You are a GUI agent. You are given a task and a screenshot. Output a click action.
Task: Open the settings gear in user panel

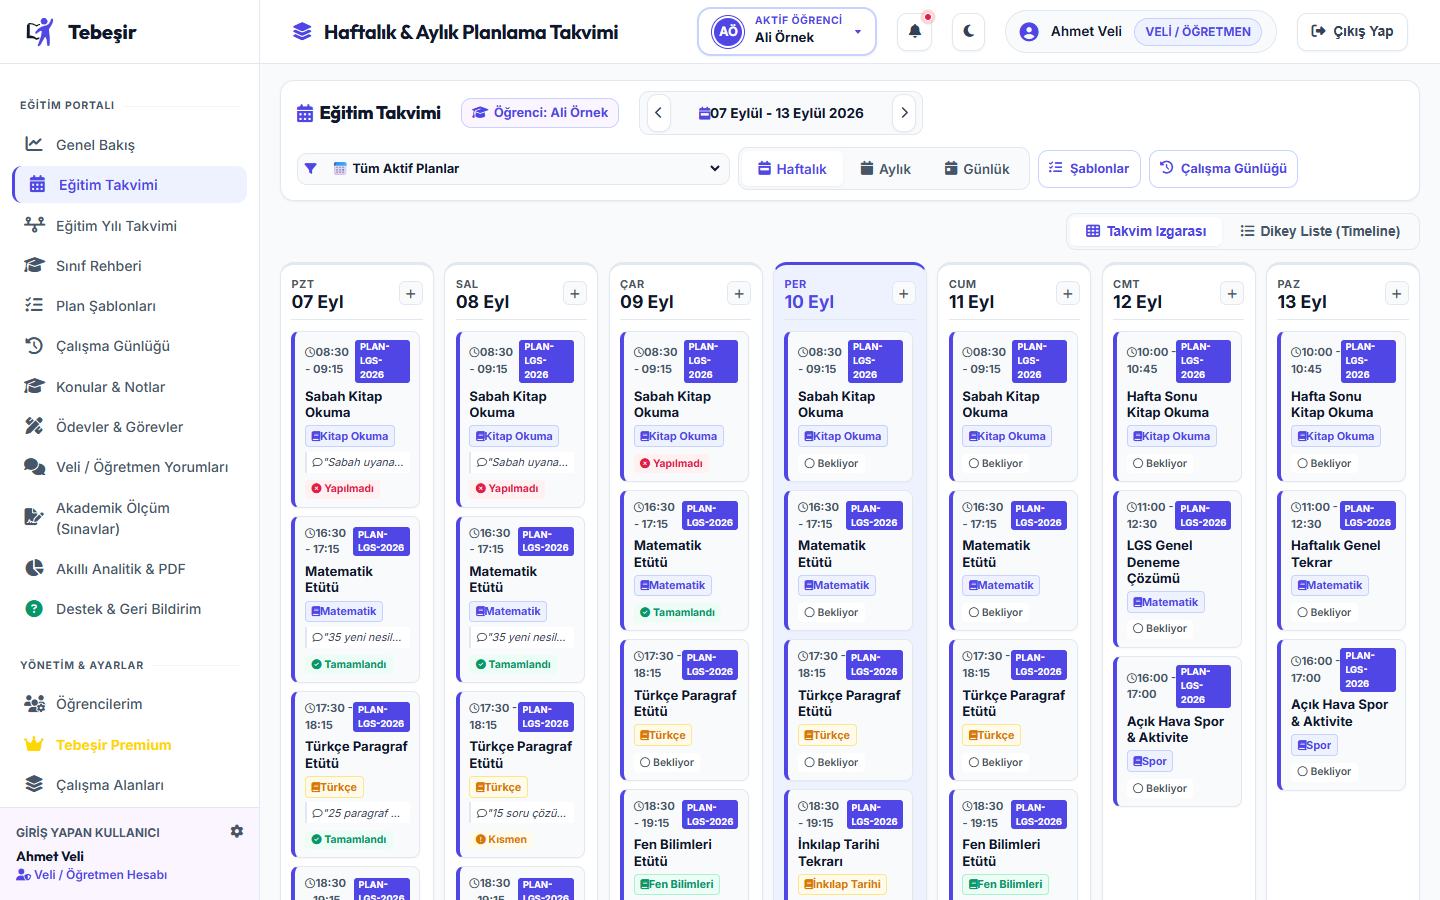click(x=237, y=831)
